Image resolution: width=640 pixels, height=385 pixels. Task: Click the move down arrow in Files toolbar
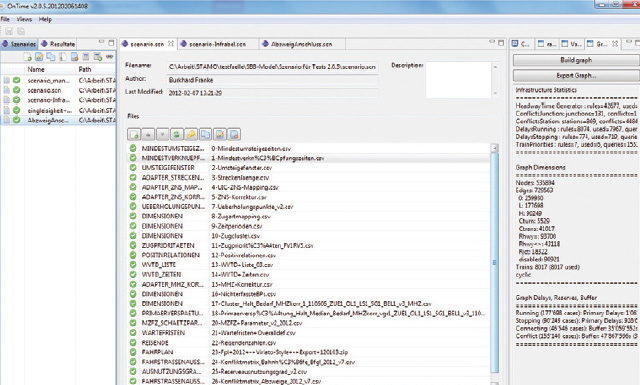click(x=162, y=134)
